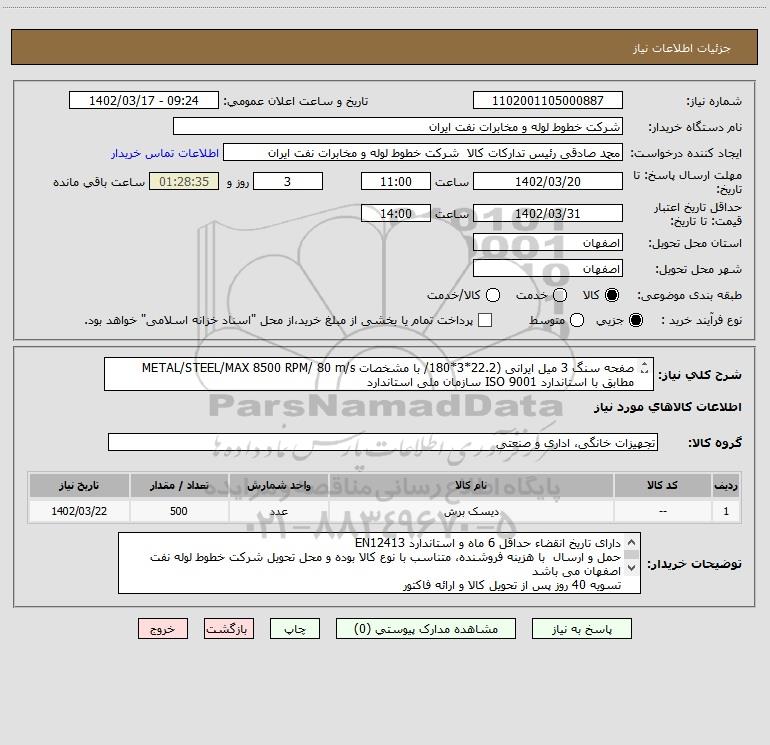This screenshot has width=770, height=745.
Task: Click the مشاهده مدارک پیوستی (0) button
Action: (x=426, y=629)
